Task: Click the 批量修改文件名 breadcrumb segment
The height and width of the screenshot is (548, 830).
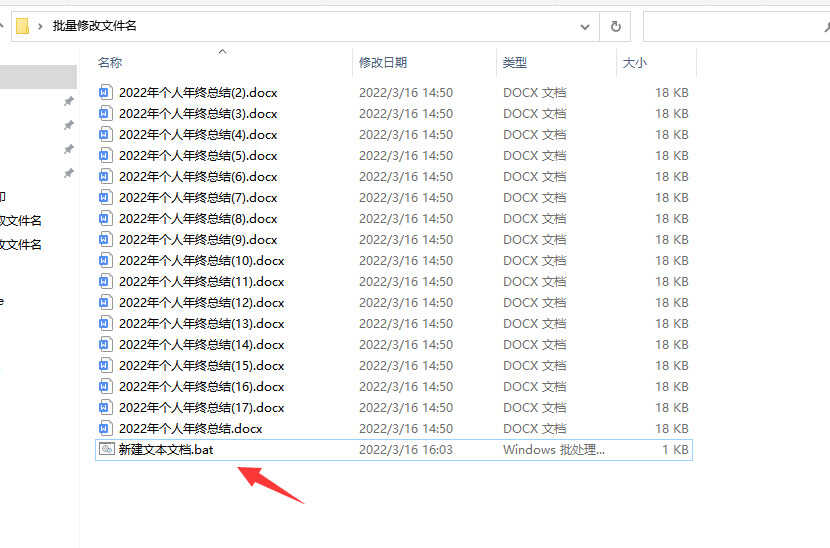Action: (x=94, y=26)
